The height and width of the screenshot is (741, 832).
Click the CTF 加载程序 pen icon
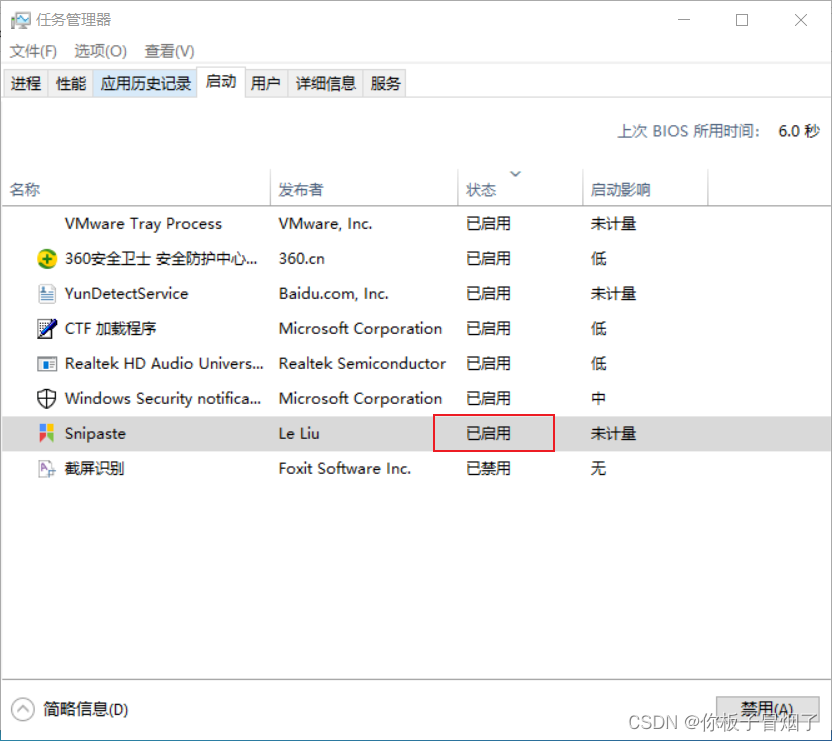pyautogui.click(x=47, y=329)
